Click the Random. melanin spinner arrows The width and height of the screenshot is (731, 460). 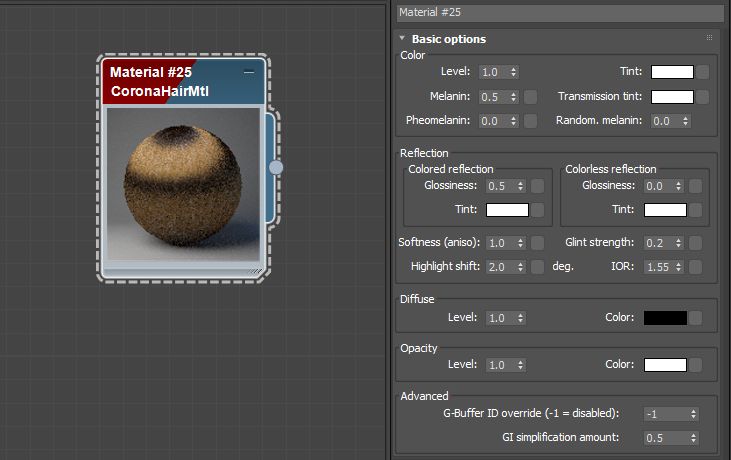685,121
